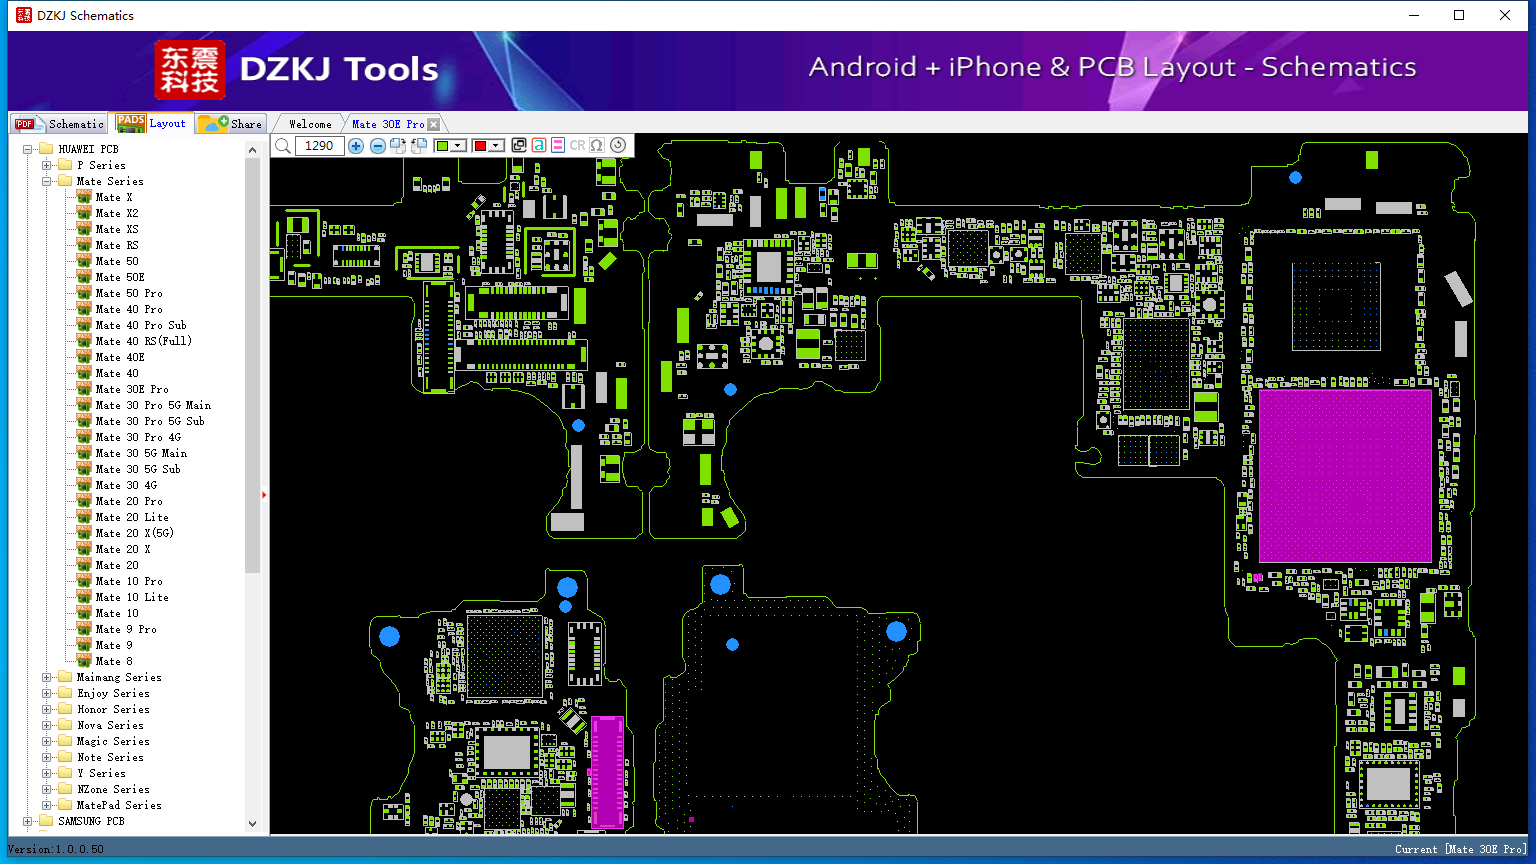Click the rotate board counter-clockwise icon
This screenshot has width=1536, height=864.
pos(419,146)
